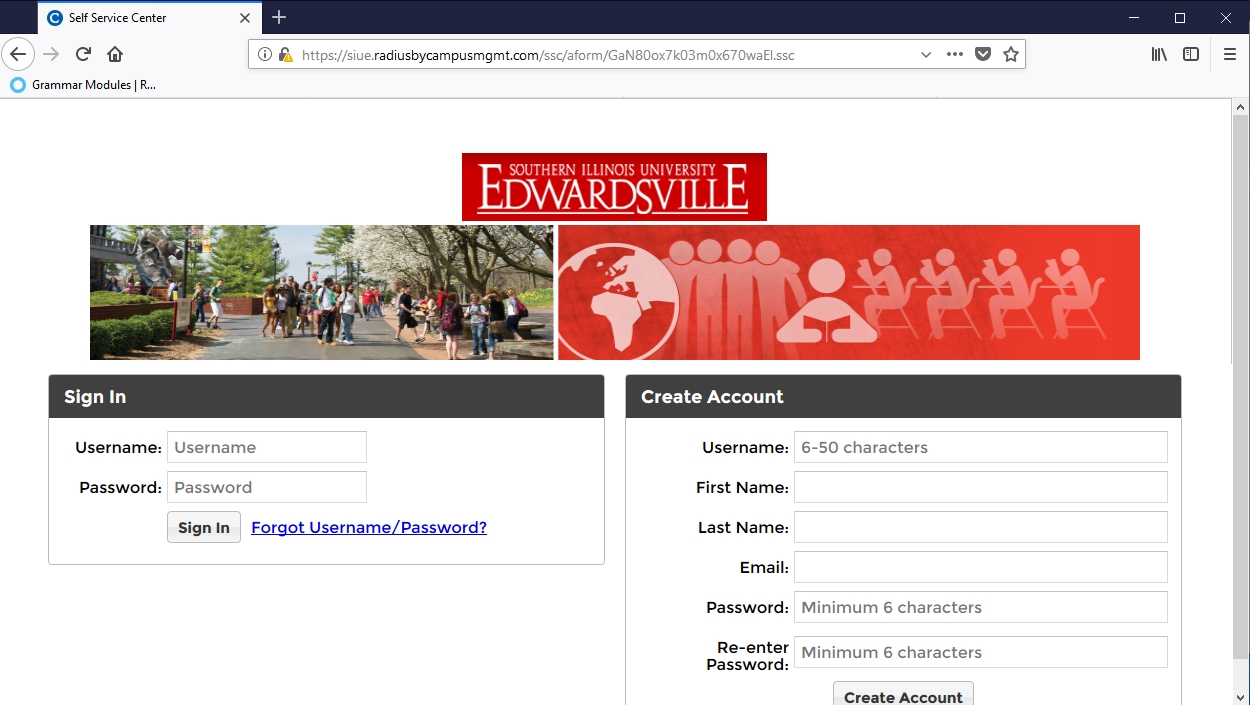
Task: Open the Grammar Modules bookmark
Action: click(84, 85)
